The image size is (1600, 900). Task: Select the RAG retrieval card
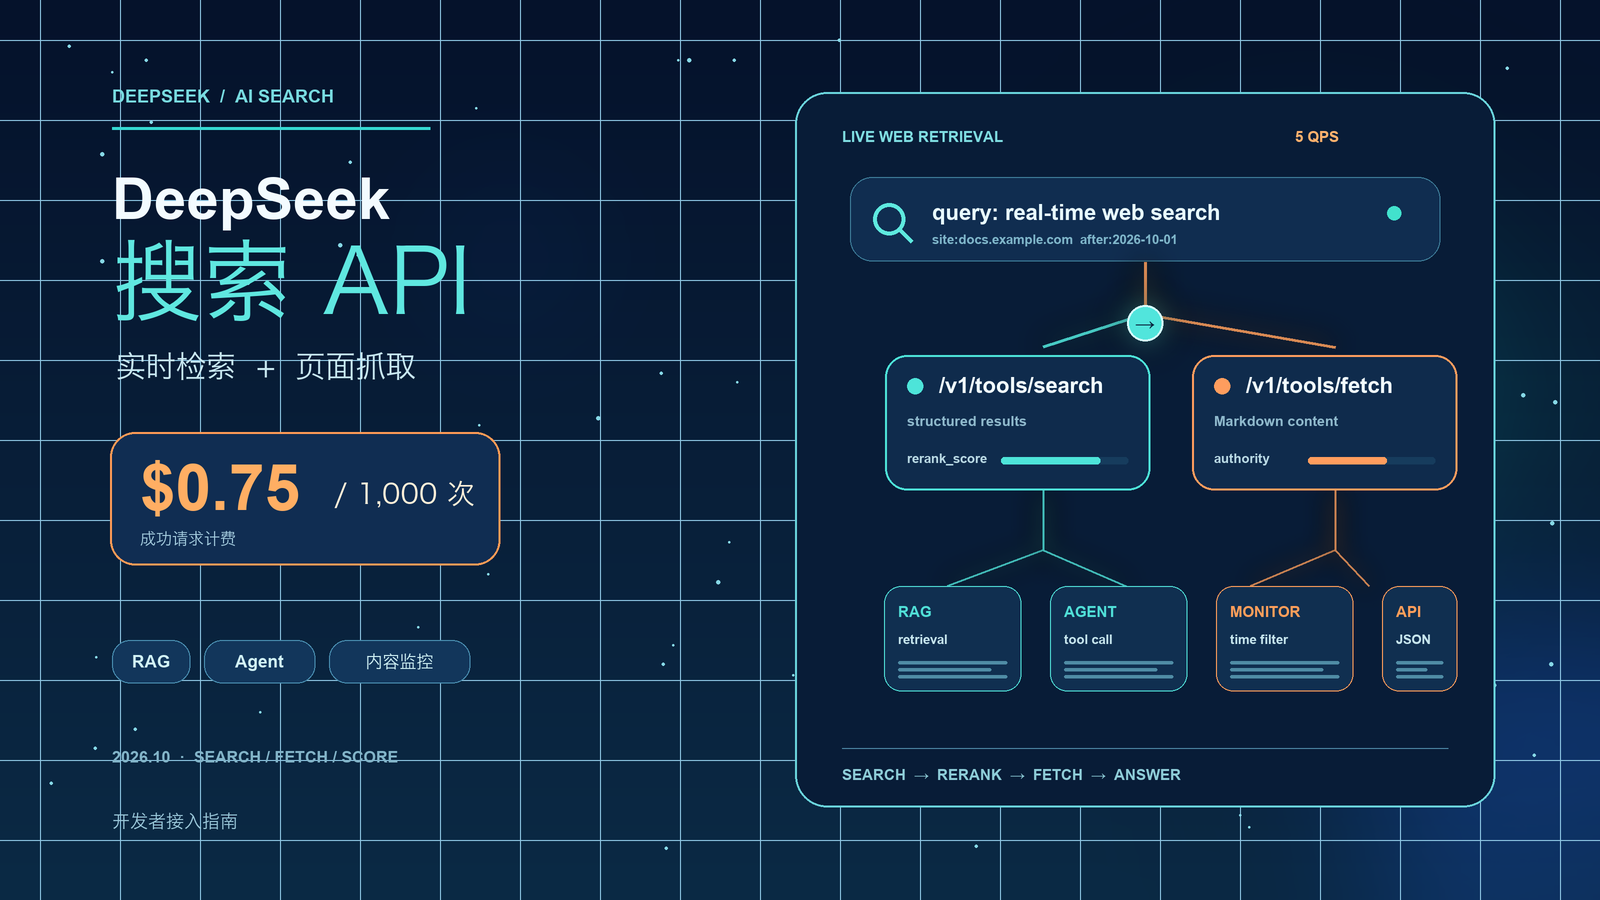[952, 638]
